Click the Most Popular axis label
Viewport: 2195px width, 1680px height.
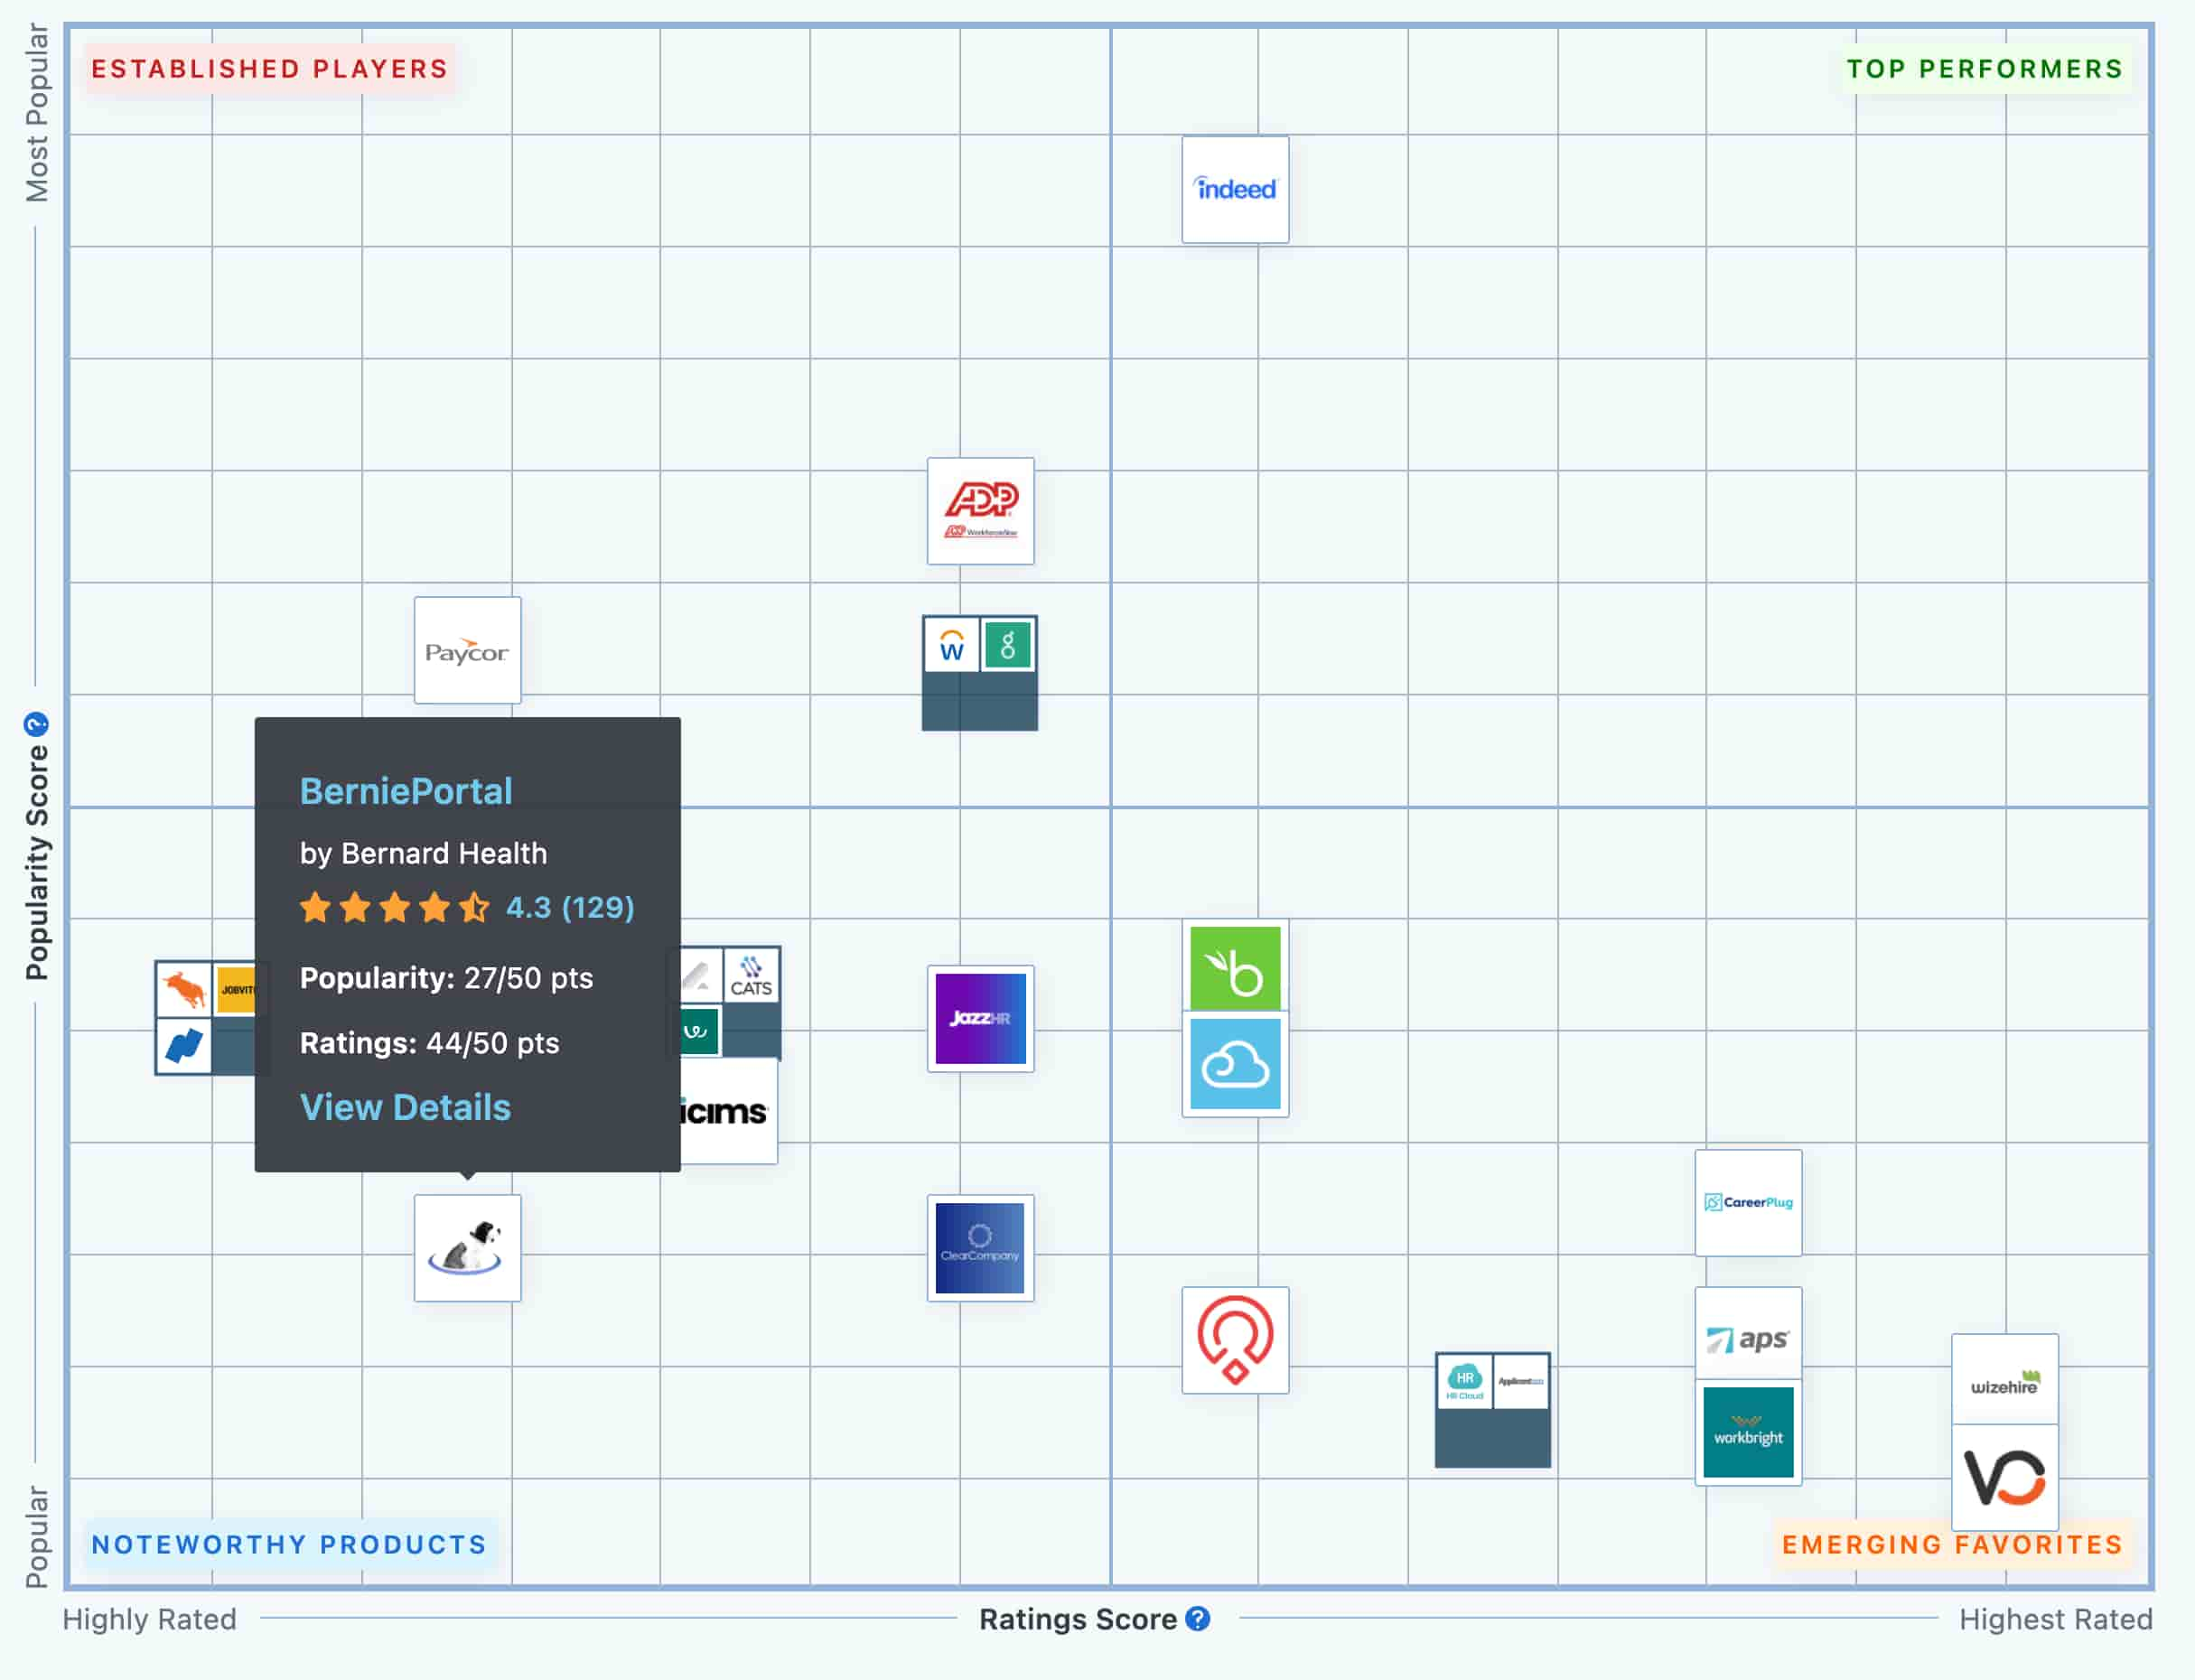[36, 112]
